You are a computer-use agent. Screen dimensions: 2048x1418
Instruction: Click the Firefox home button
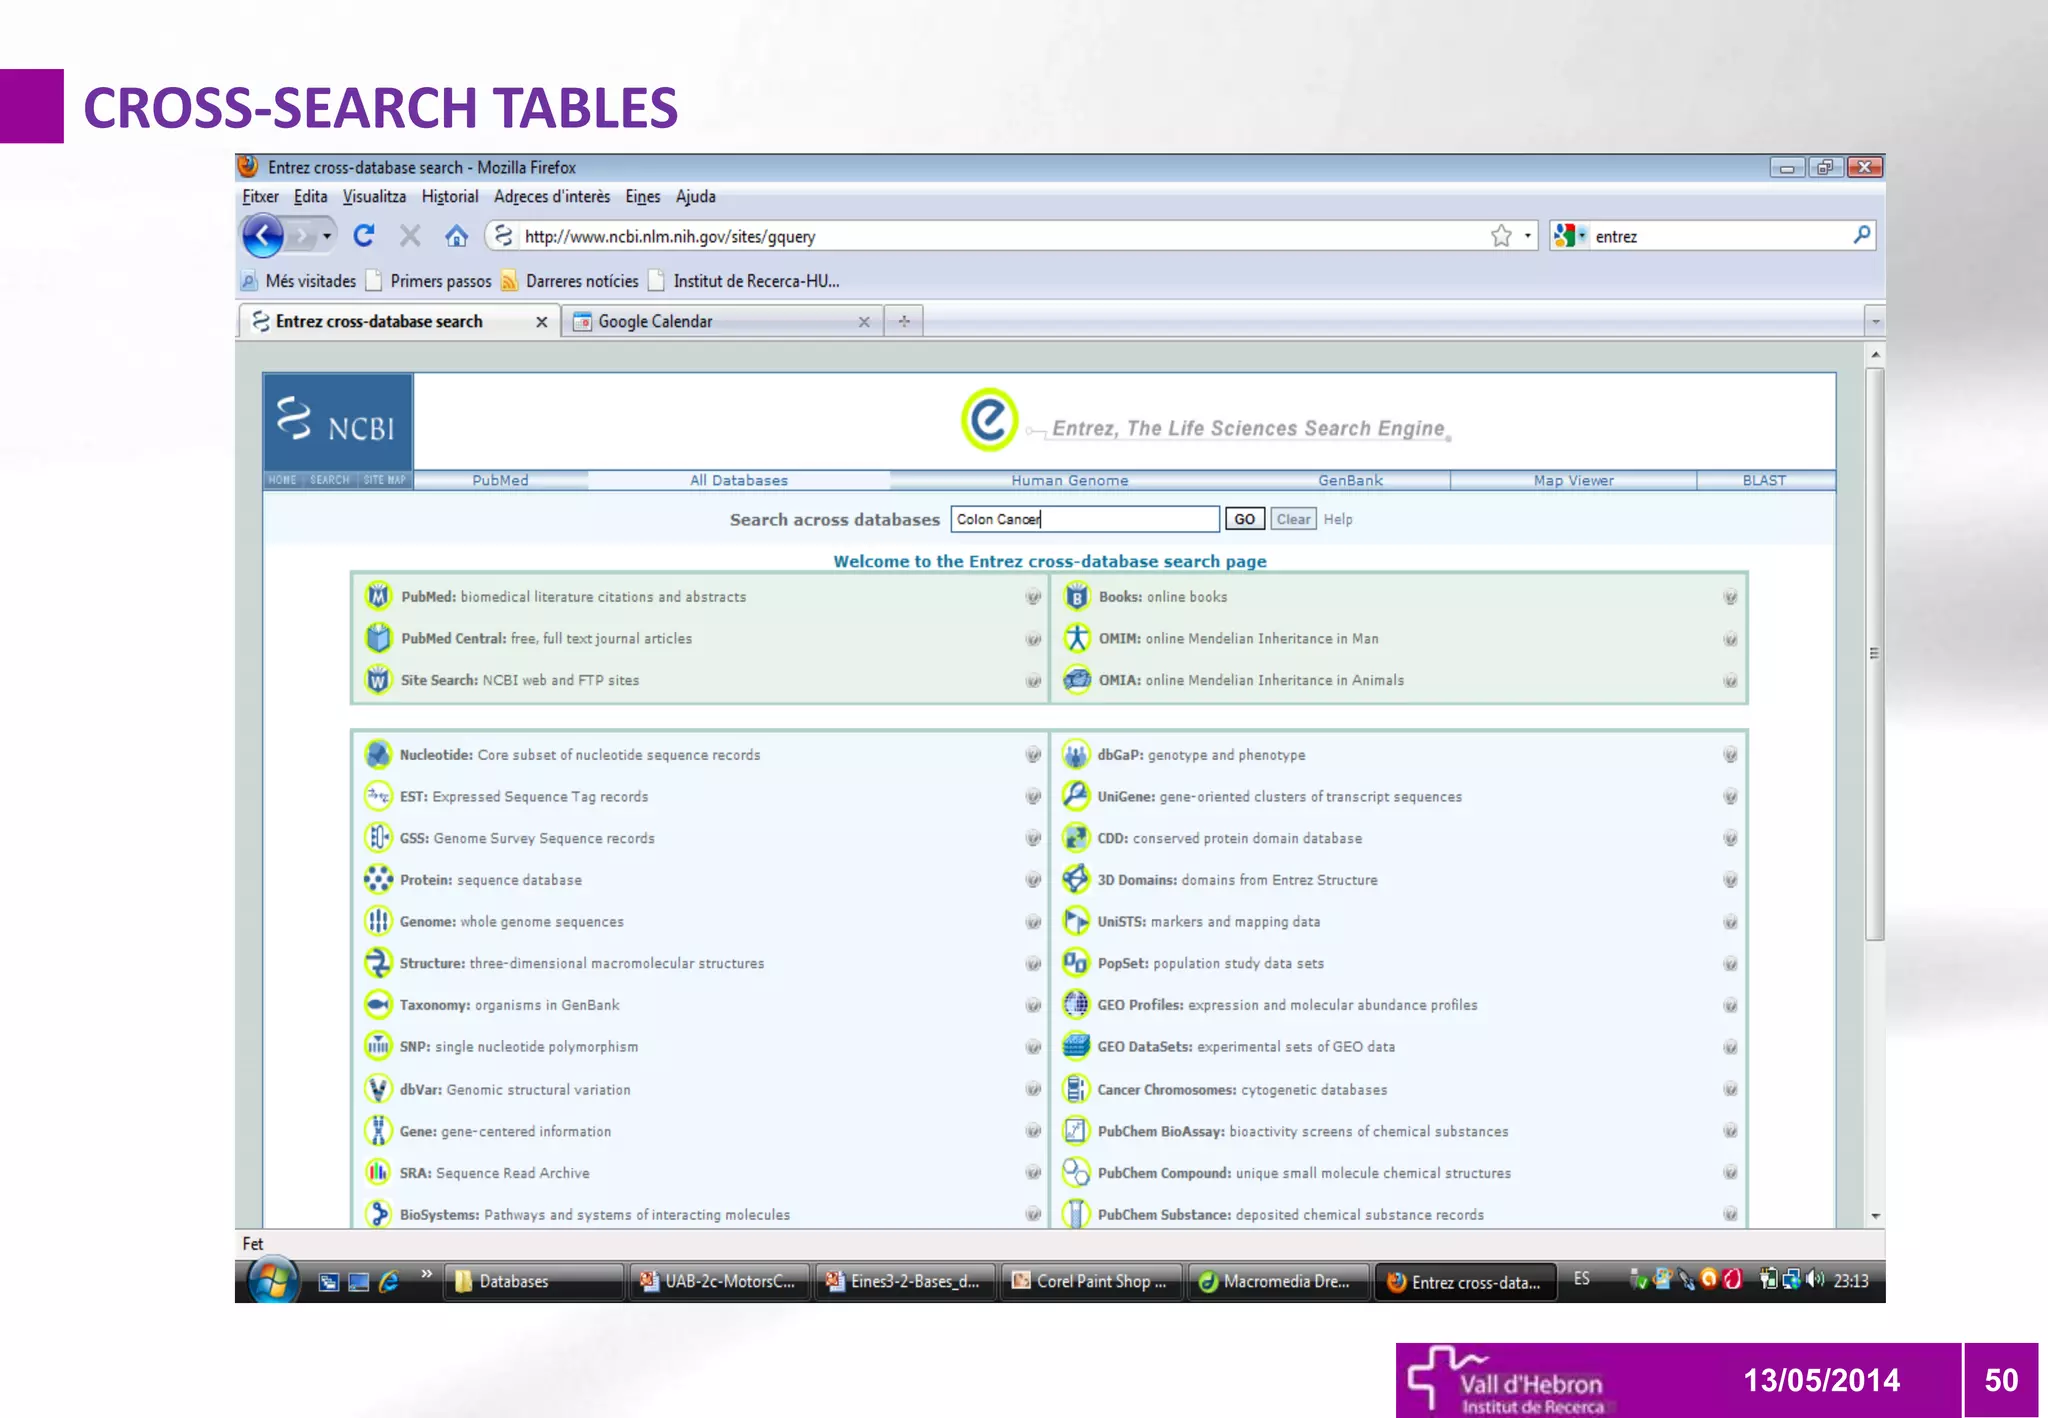point(456,236)
